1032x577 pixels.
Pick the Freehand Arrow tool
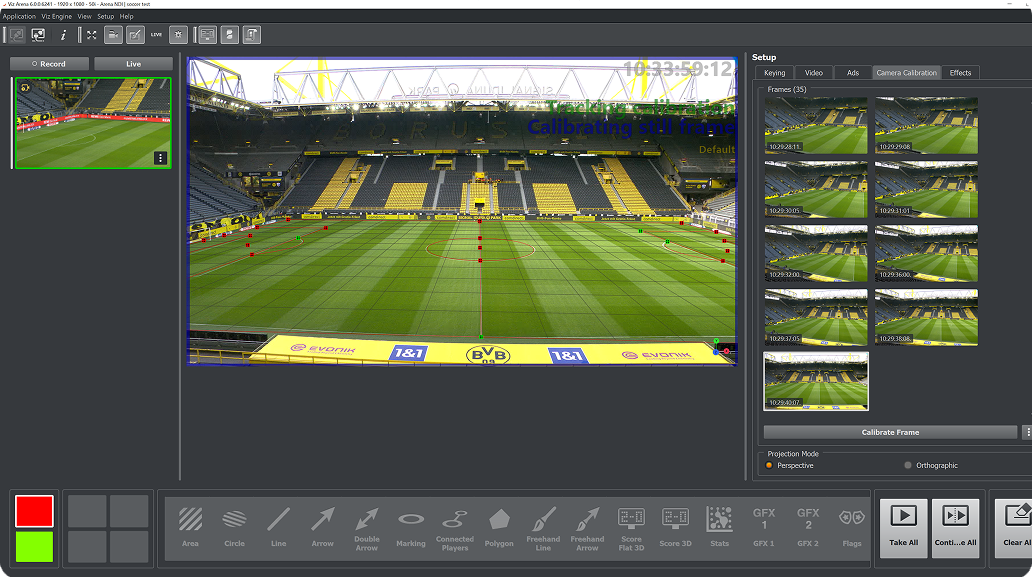pyautogui.click(x=587, y=527)
